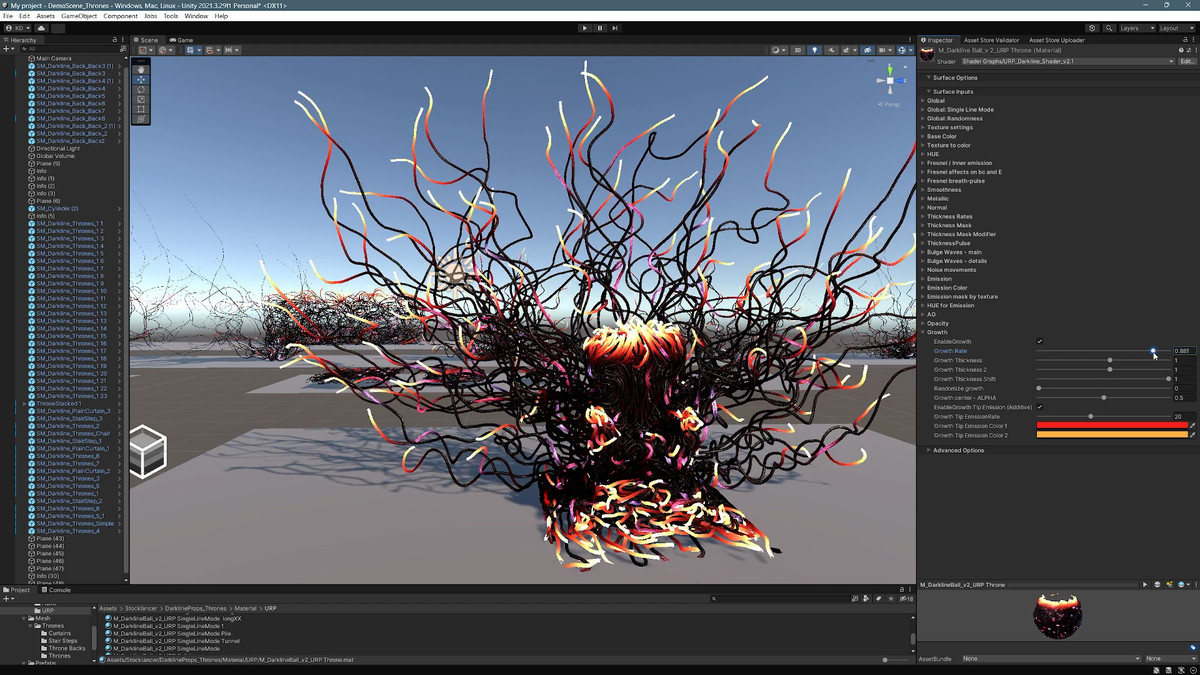This screenshot has width=1200, height=675.
Task: Open the GameObject menu
Action: 79,16
